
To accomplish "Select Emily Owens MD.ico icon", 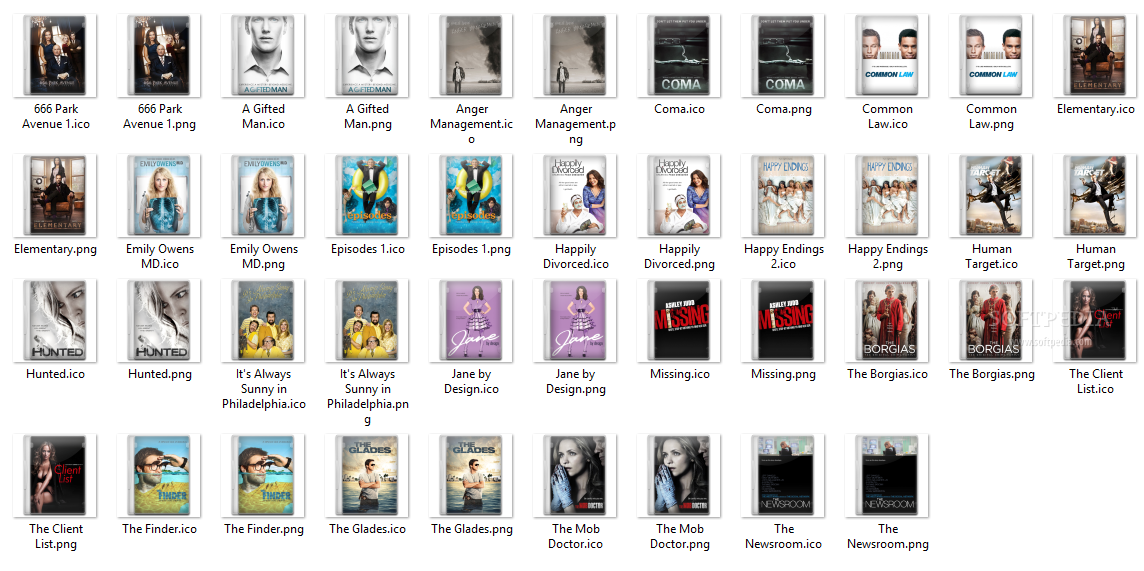I will point(159,195).
